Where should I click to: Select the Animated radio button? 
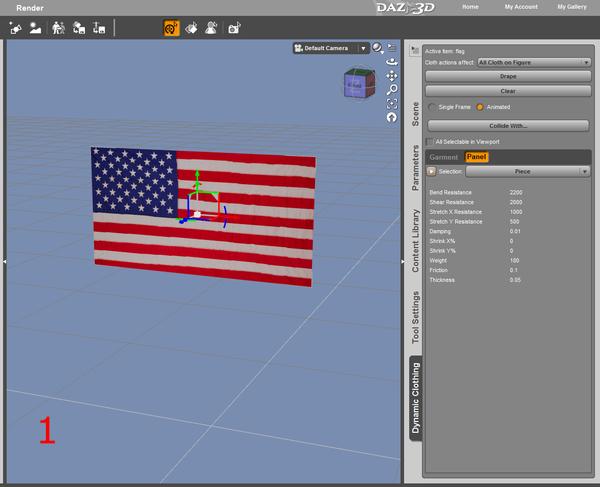coord(479,107)
